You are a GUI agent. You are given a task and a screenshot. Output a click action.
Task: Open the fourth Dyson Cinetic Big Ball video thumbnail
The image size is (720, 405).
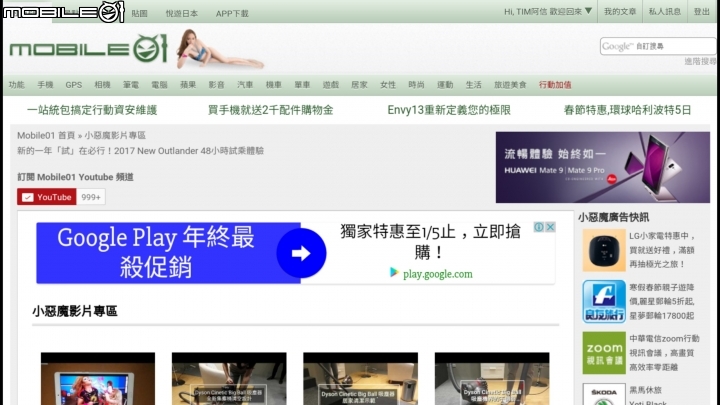point(492,379)
